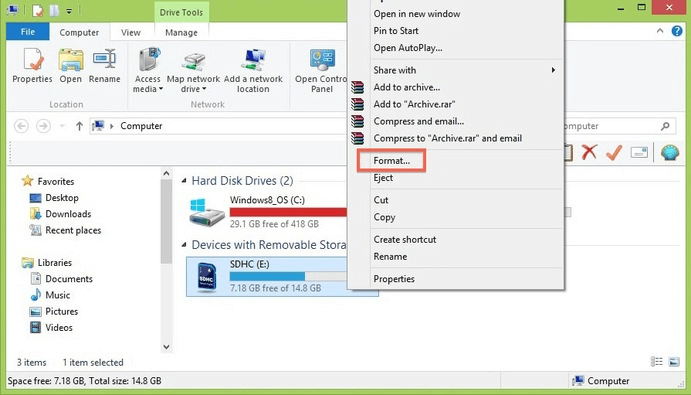This screenshot has height=395, width=691.
Task: Click navigation pane scroll down arrow
Action: coord(166,347)
